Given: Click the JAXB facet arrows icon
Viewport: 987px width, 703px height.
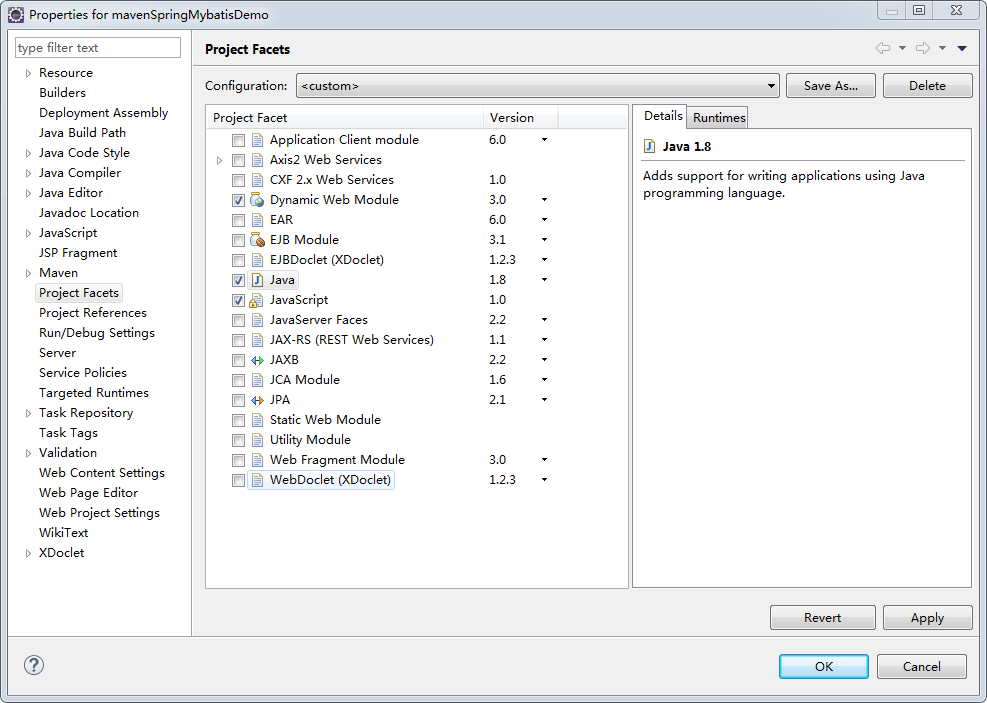Looking at the screenshot, I should click(x=257, y=360).
